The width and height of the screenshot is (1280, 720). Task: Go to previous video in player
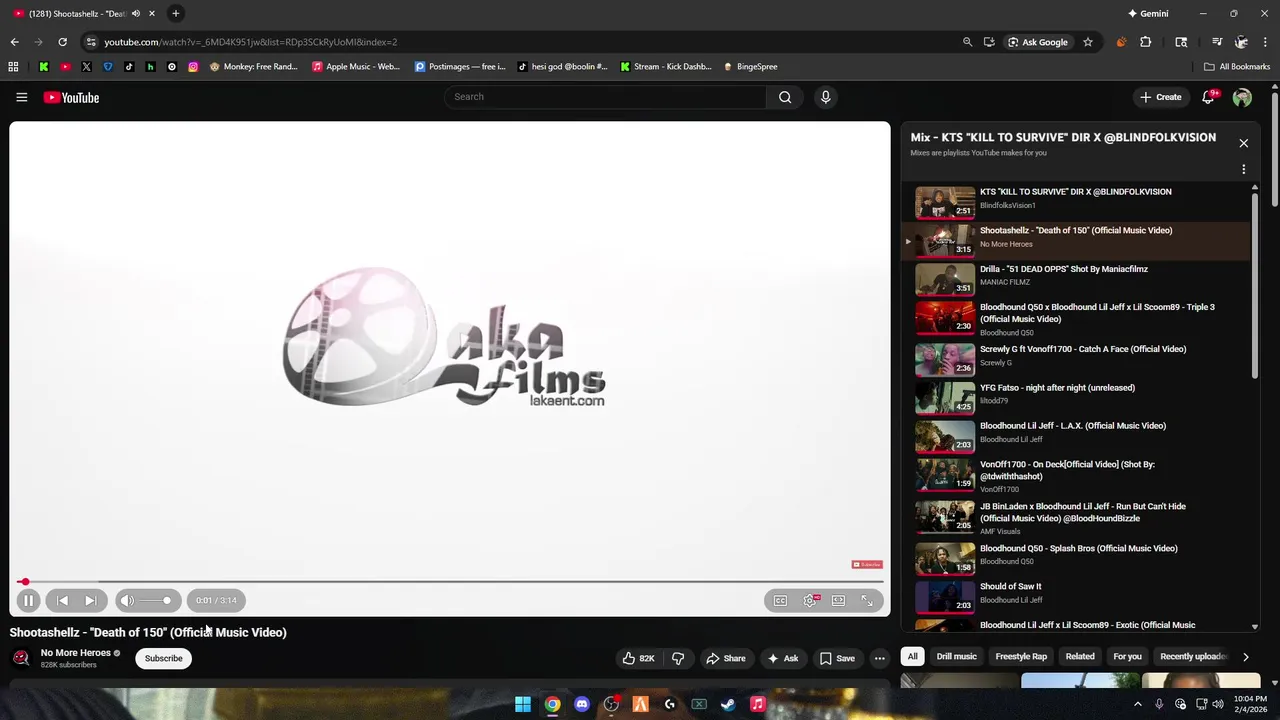[x=62, y=600]
